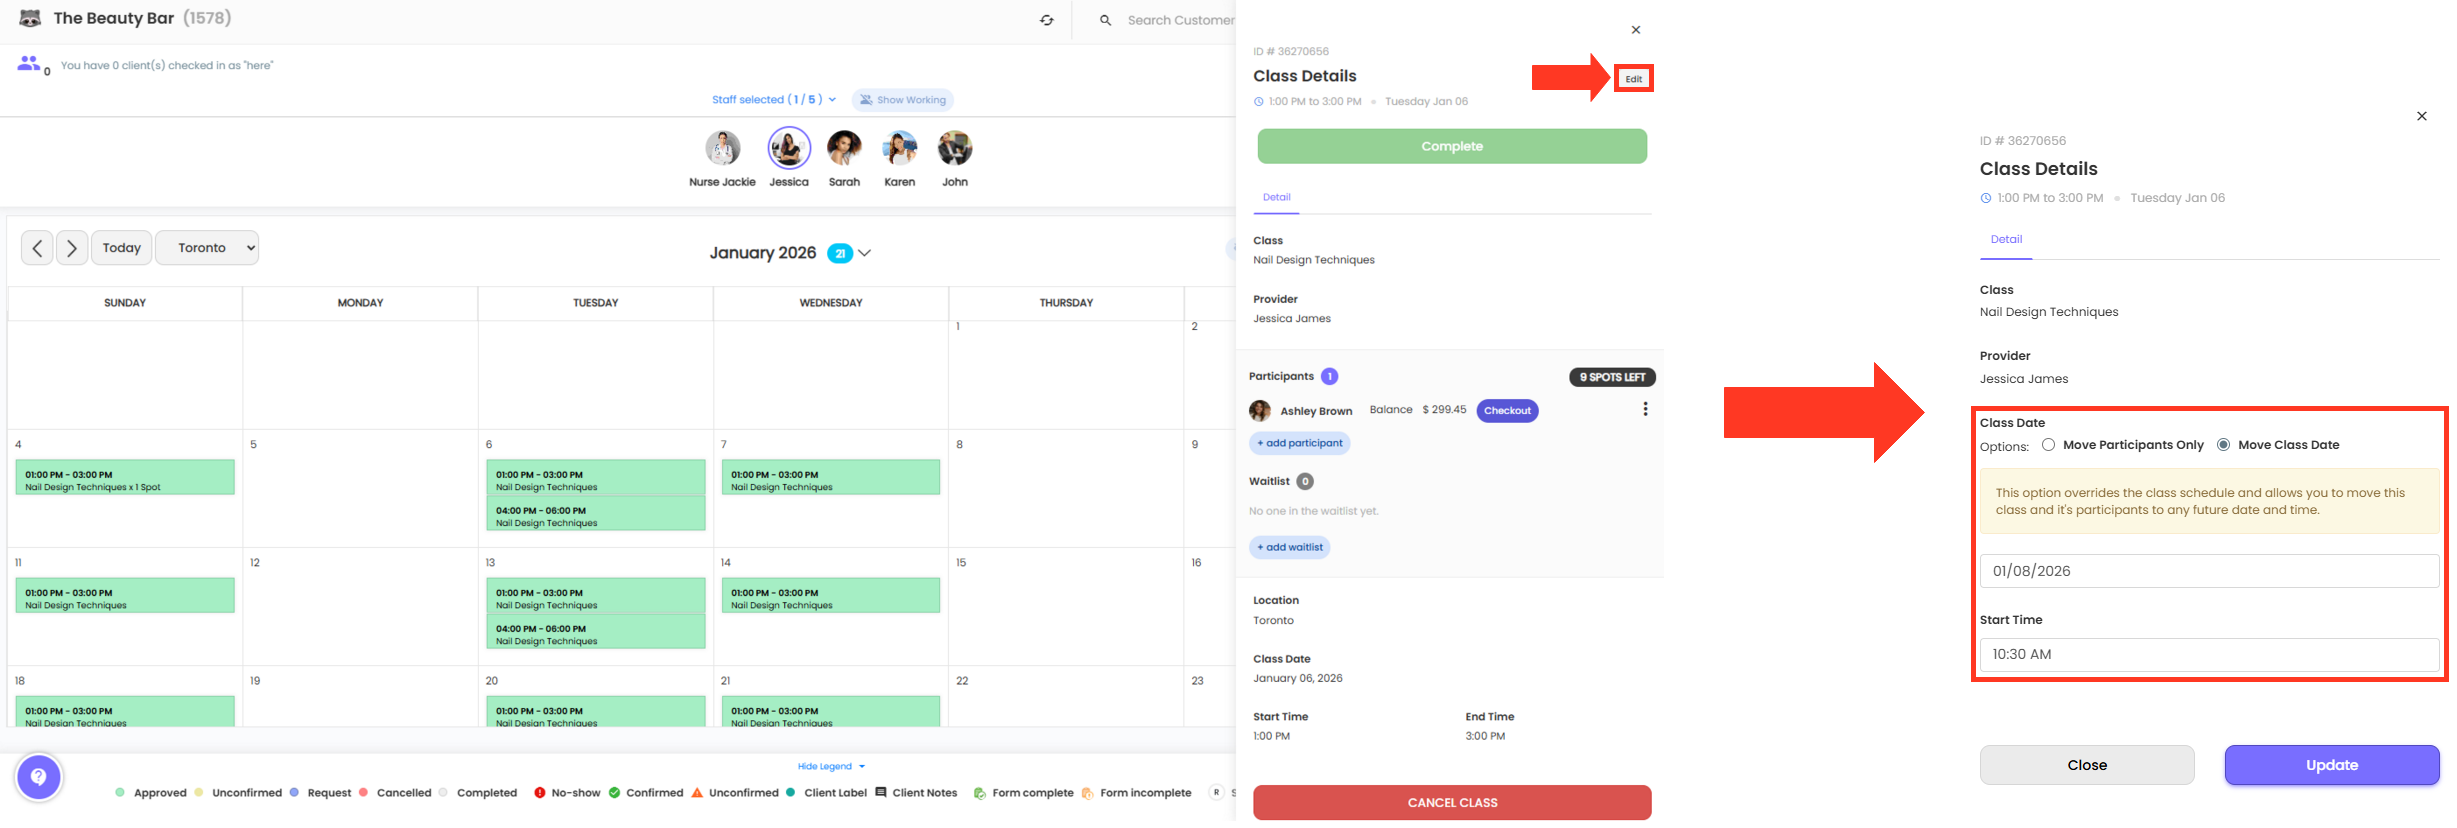Screen dimensions: 2457x828
Task: Open Sunday Jan 11 1:00 PM class event
Action: coord(125,596)
